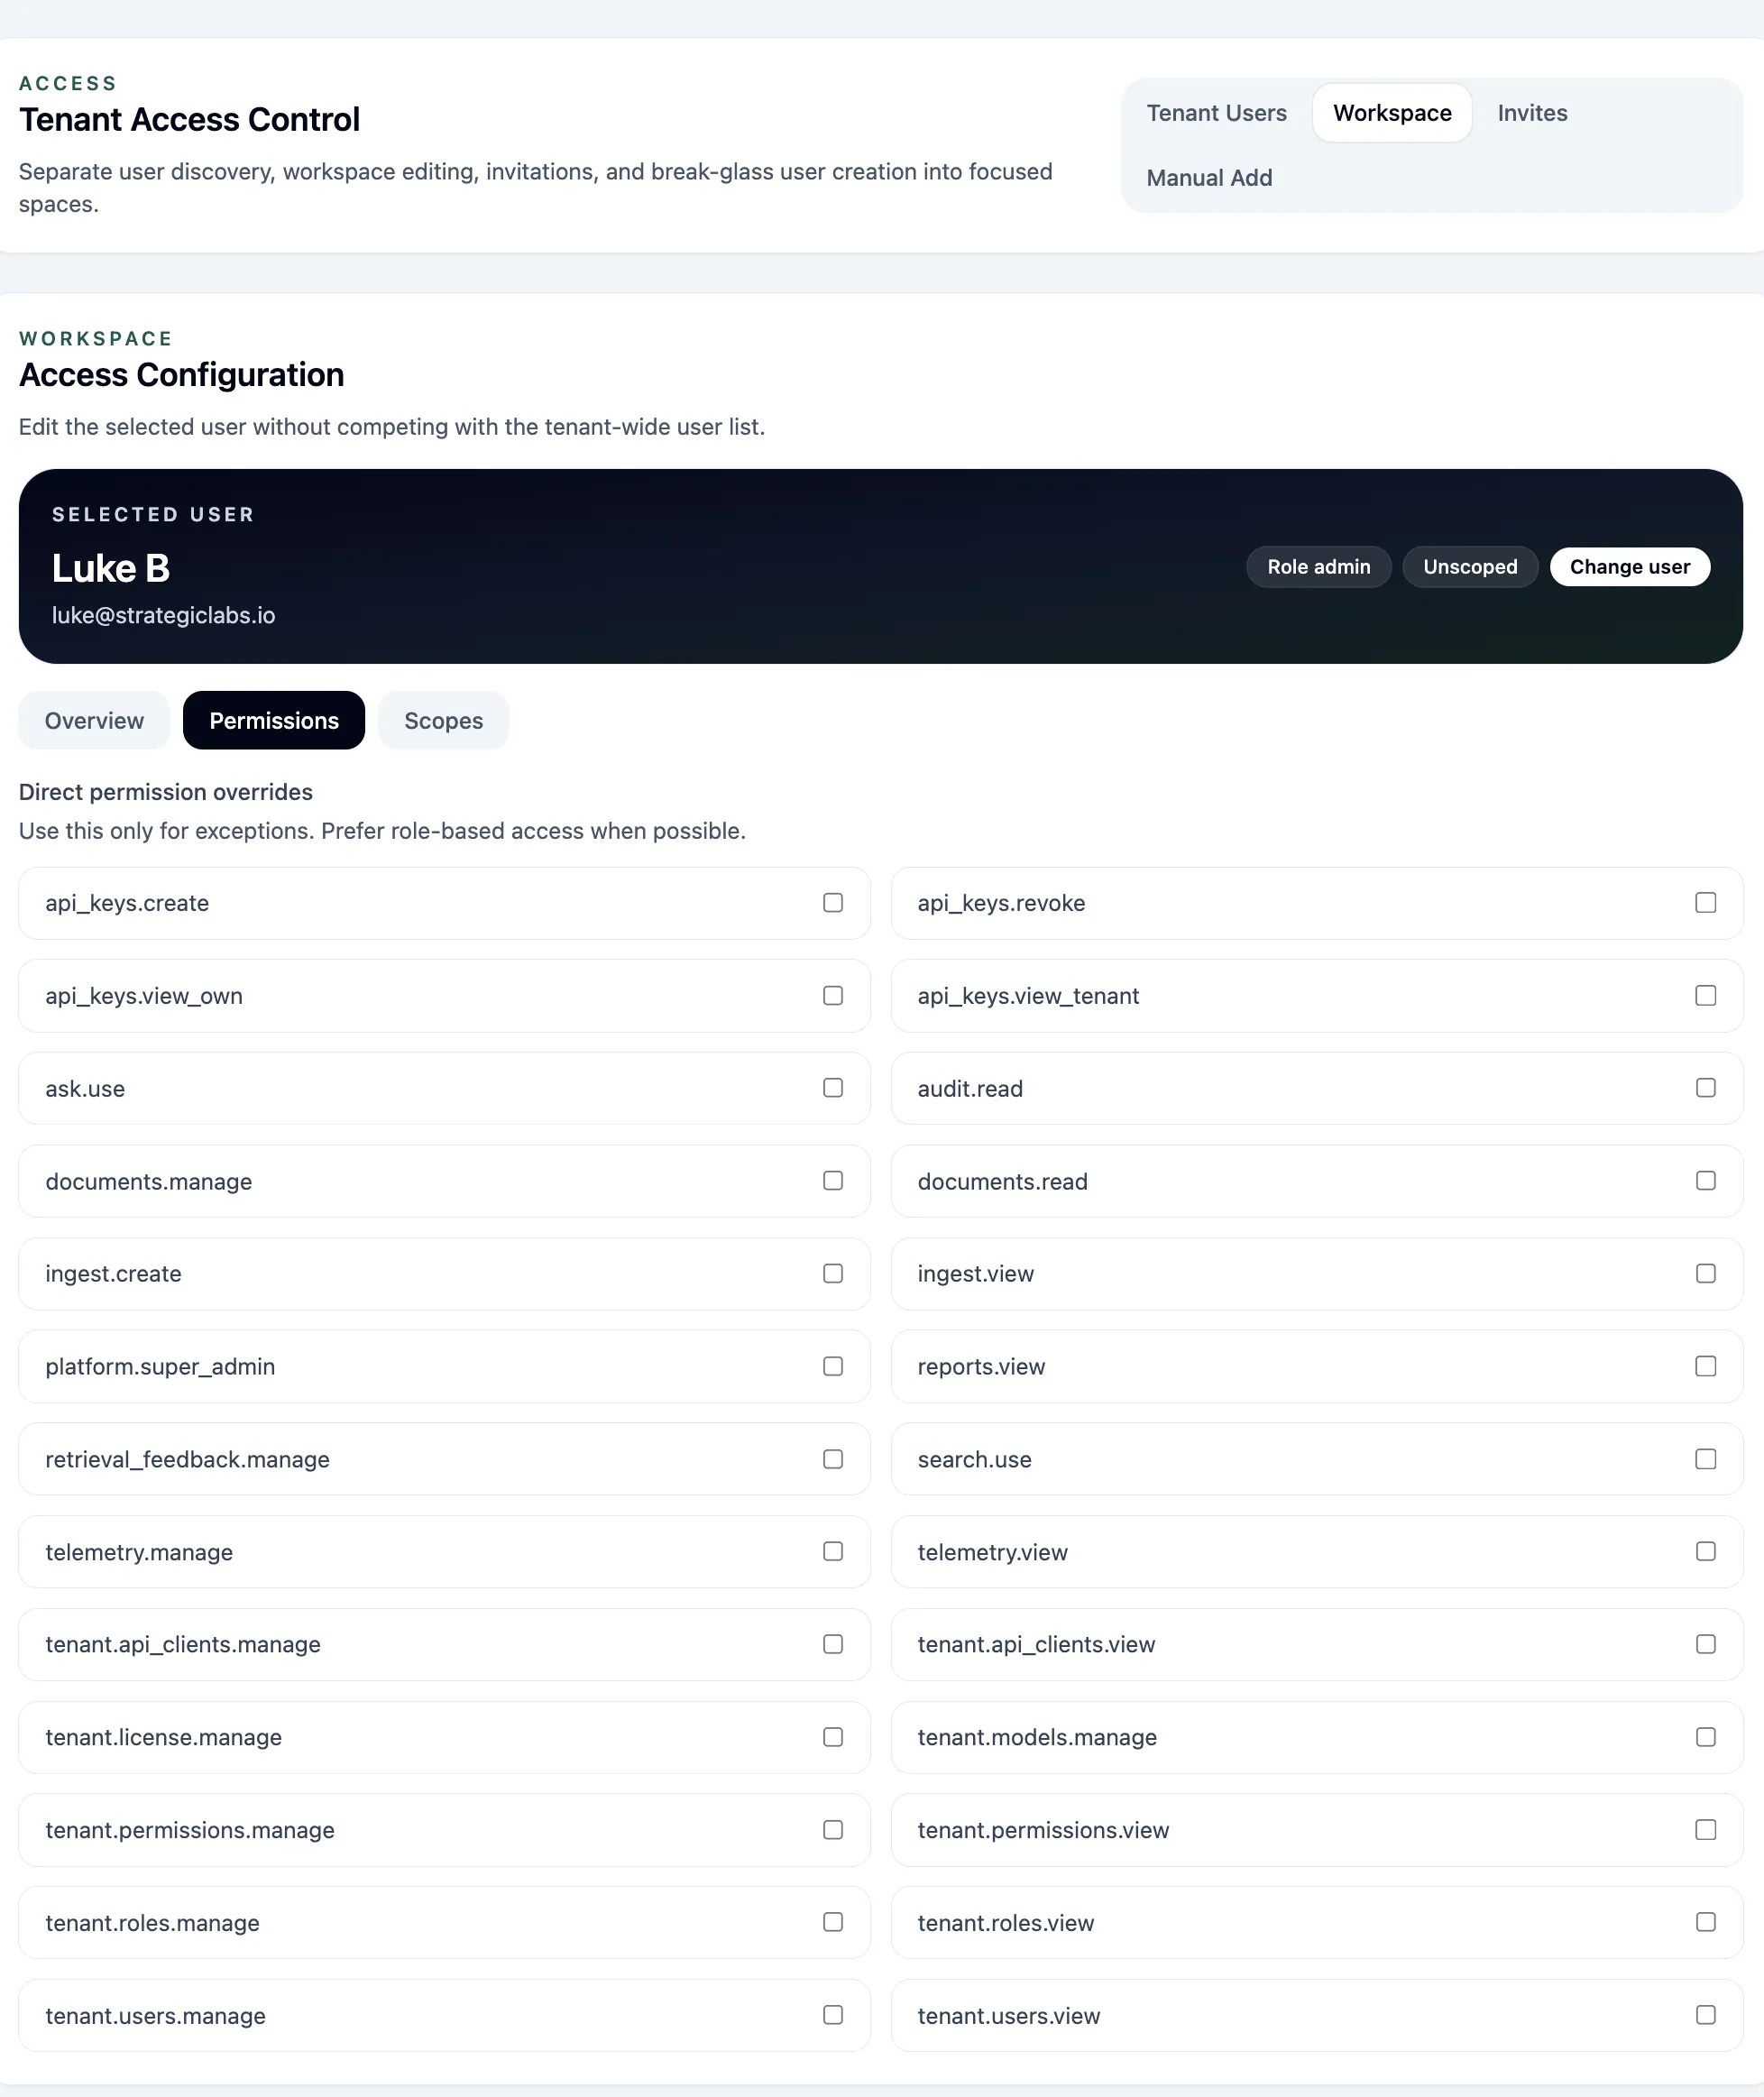
Task: Open the Invites tab
Action: coord(1531,113)
